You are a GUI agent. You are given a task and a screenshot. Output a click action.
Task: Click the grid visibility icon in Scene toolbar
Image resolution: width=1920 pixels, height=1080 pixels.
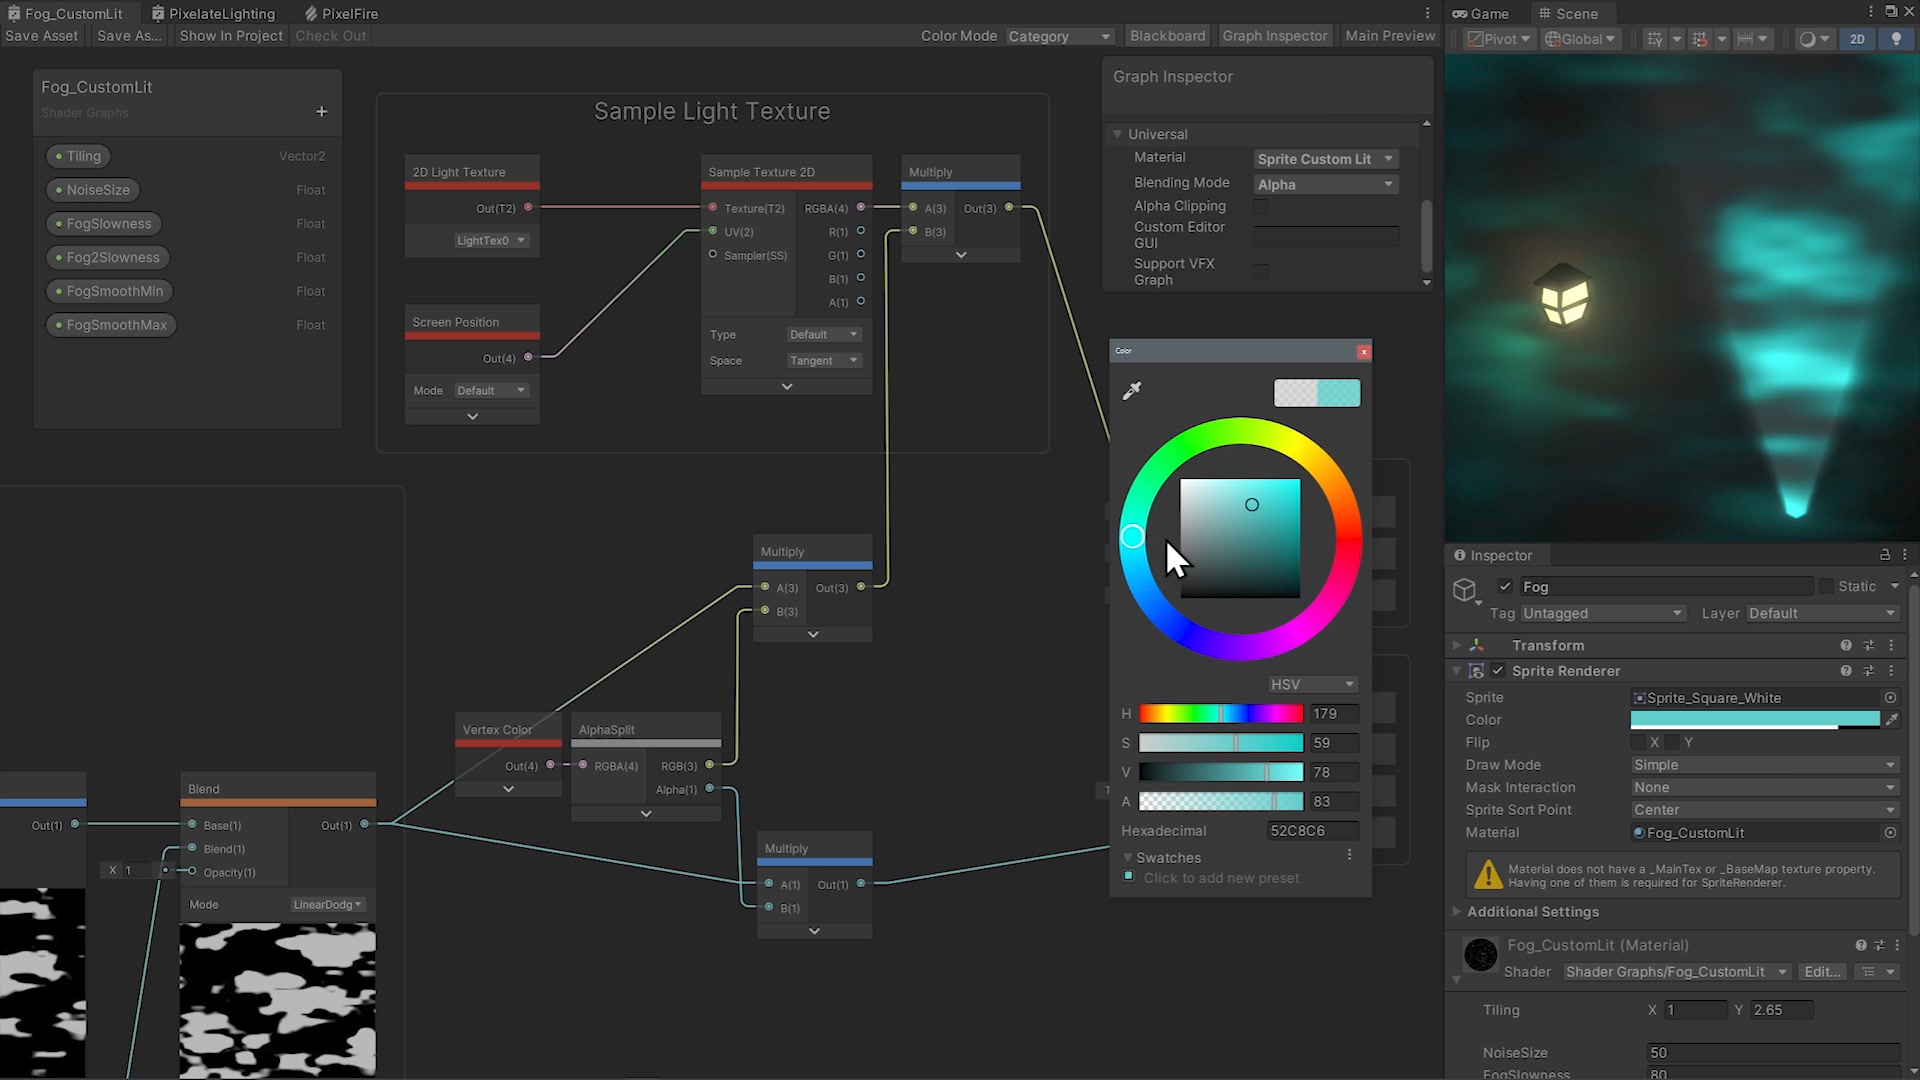coord(1655,39)
